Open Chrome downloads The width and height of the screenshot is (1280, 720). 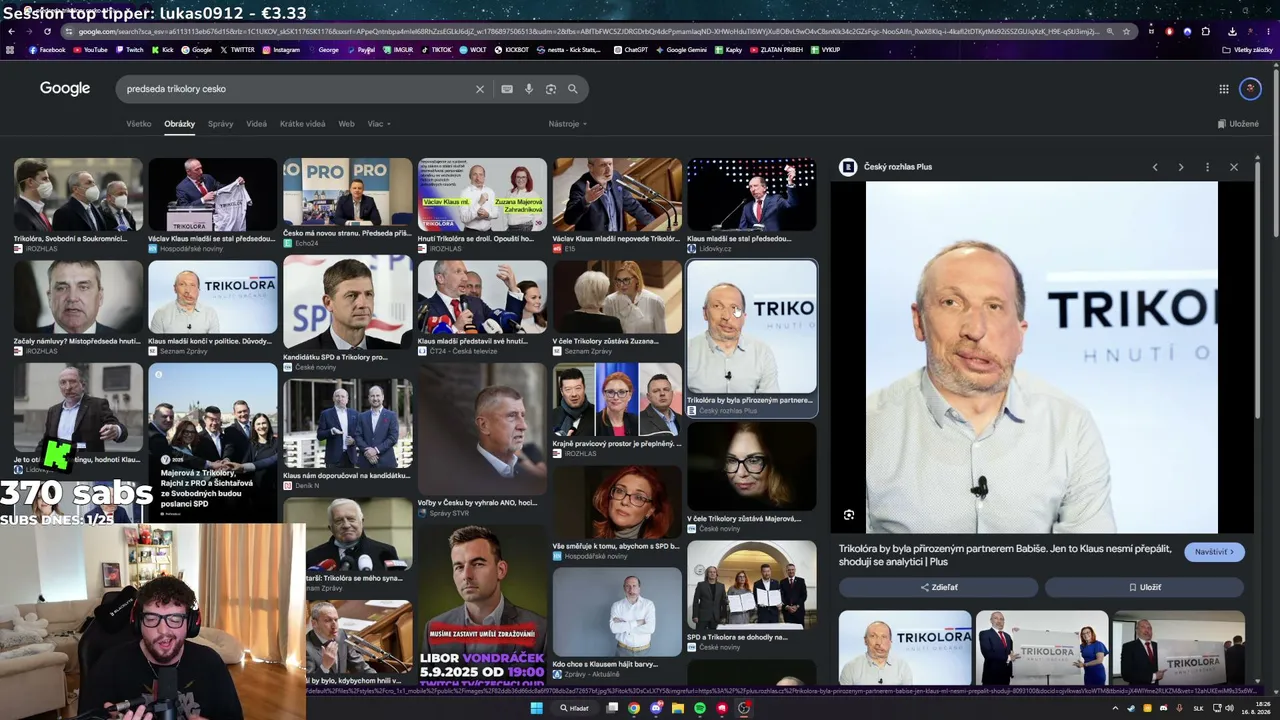pos(1233,31)
